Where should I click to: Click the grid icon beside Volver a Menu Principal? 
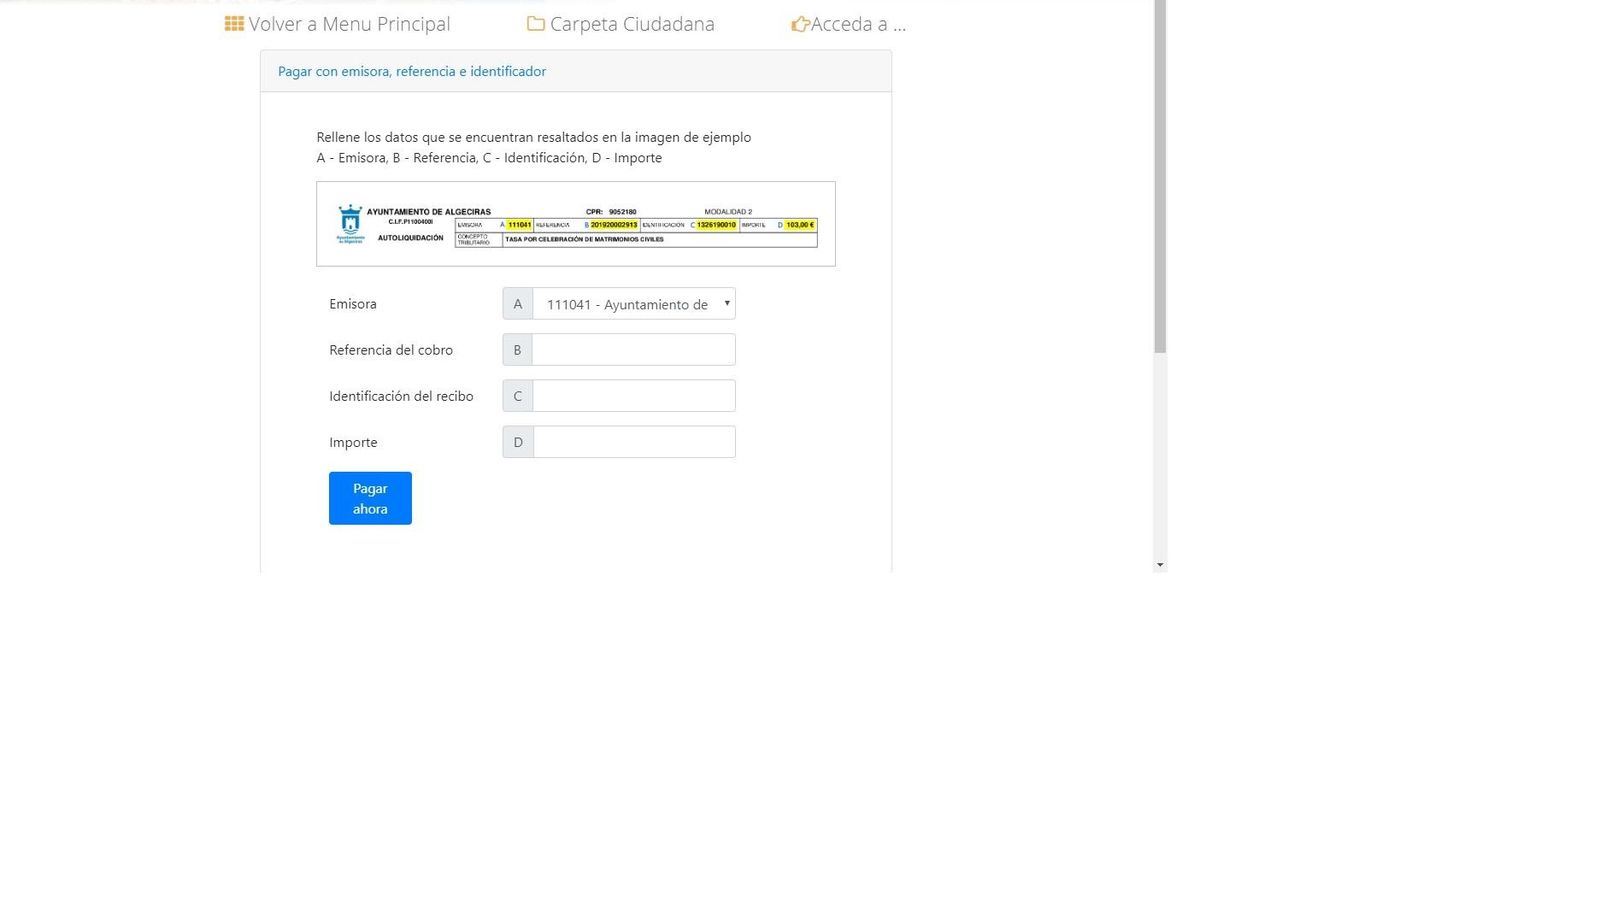click(x=234, y=24)
